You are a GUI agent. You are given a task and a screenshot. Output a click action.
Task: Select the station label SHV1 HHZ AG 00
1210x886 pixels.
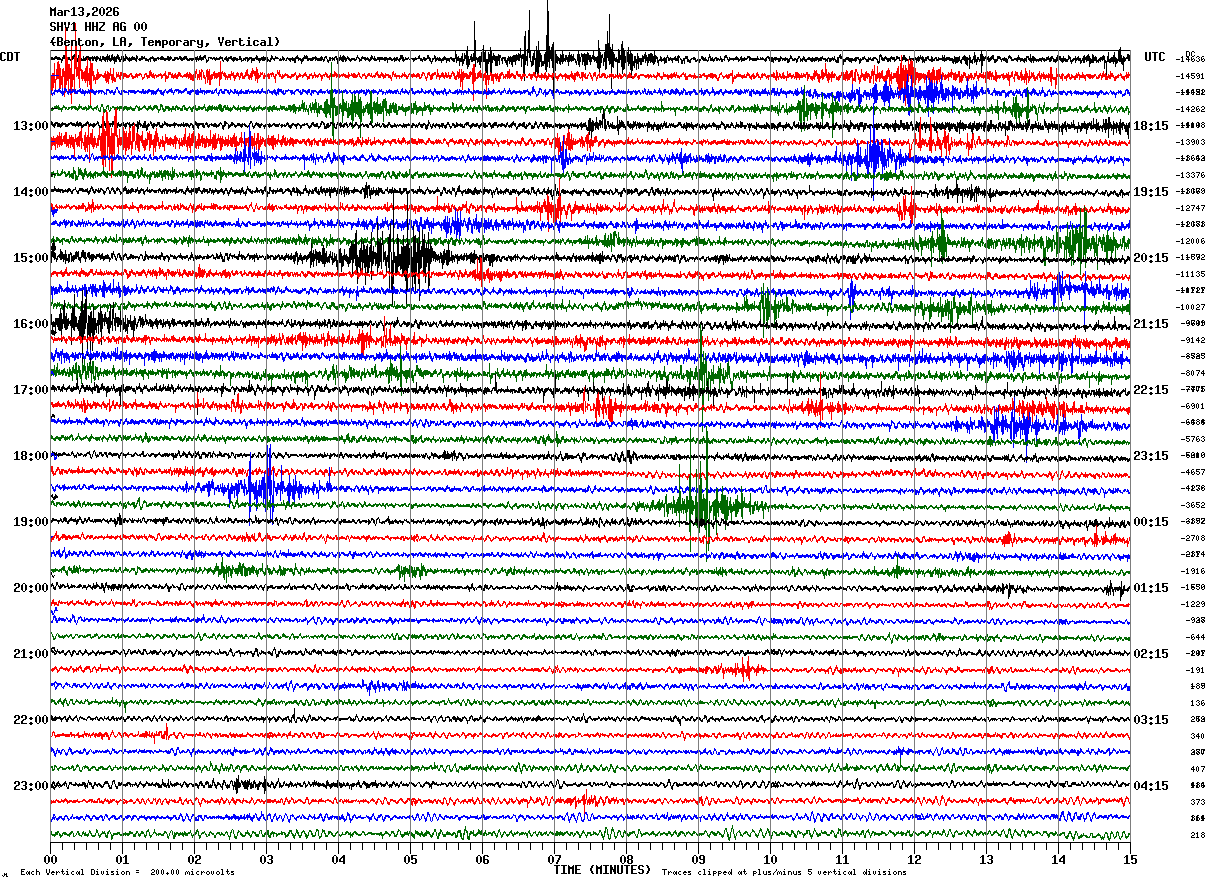click(x=98, y=27)
